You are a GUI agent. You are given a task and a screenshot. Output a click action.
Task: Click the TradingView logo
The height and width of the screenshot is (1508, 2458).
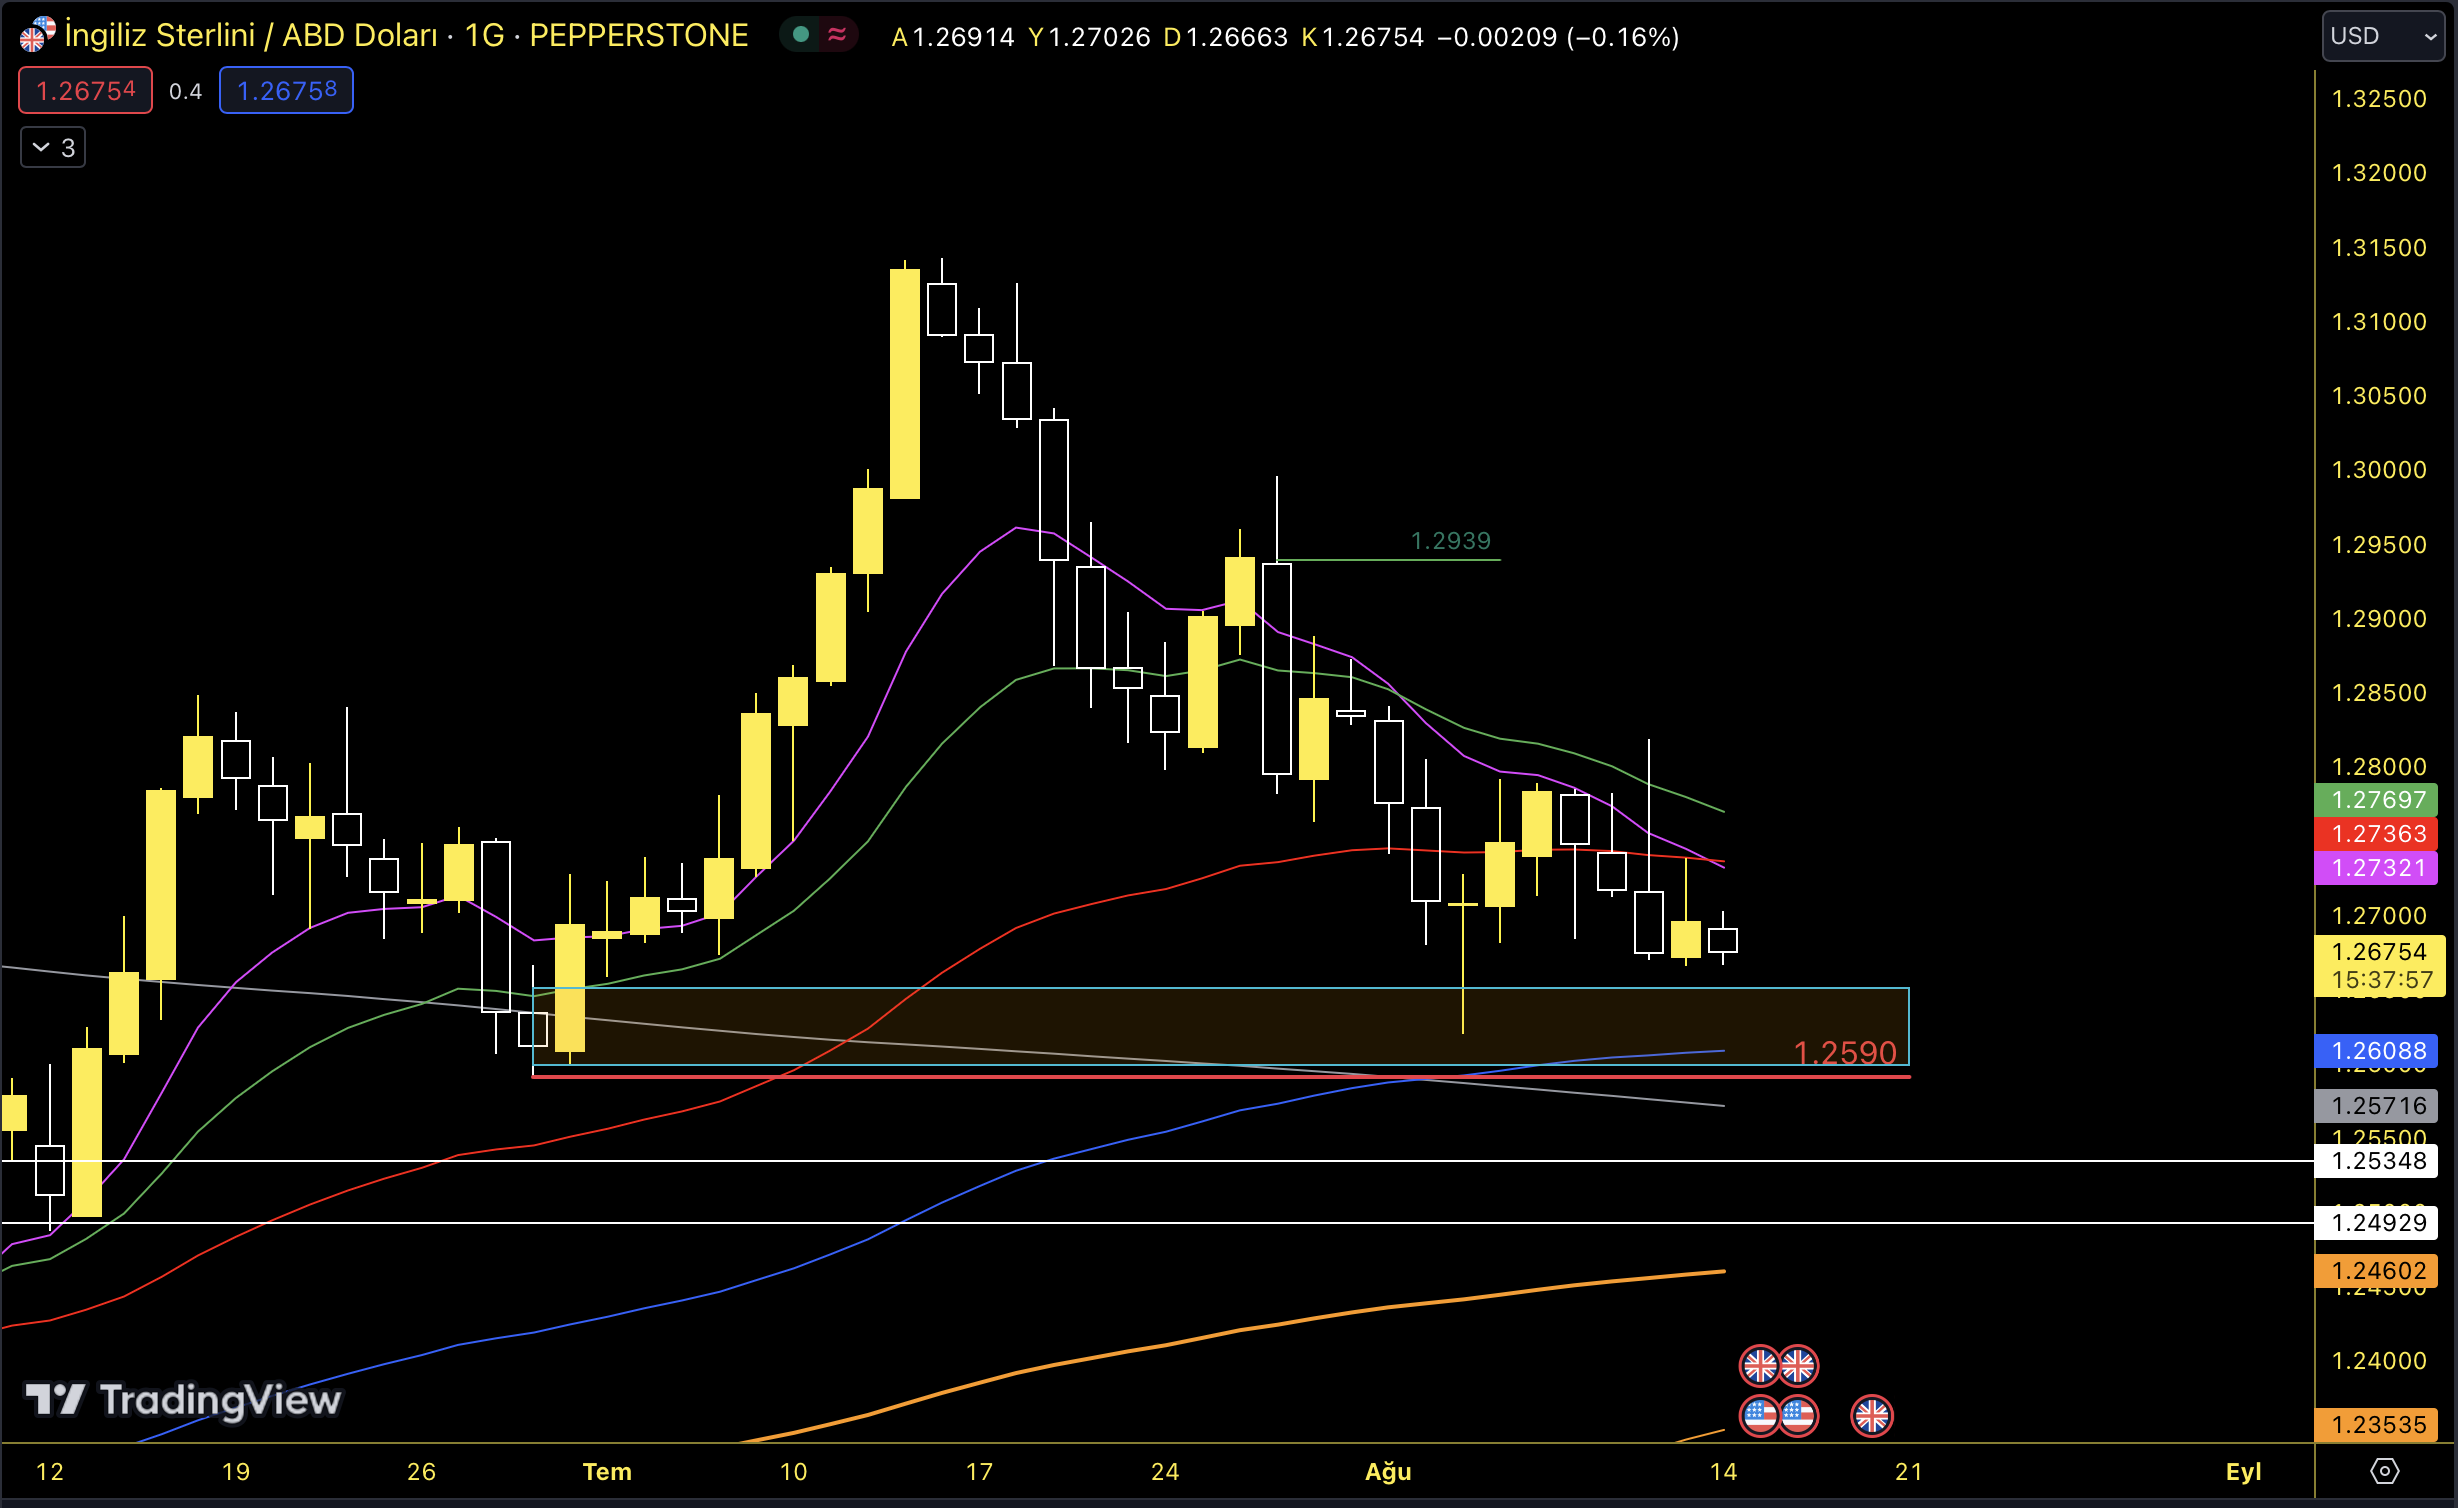[x=183, y=1399]
